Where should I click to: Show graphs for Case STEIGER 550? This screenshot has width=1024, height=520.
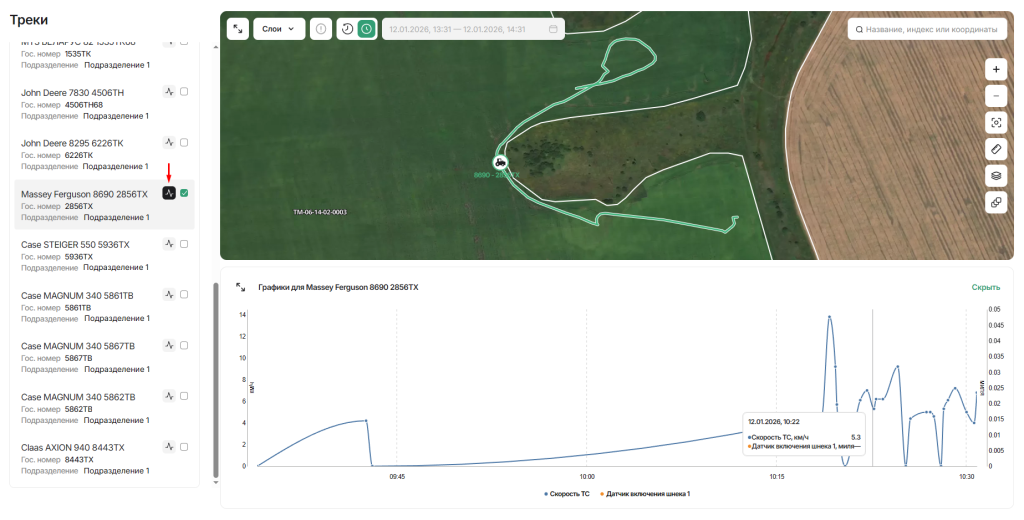[170, 244]
